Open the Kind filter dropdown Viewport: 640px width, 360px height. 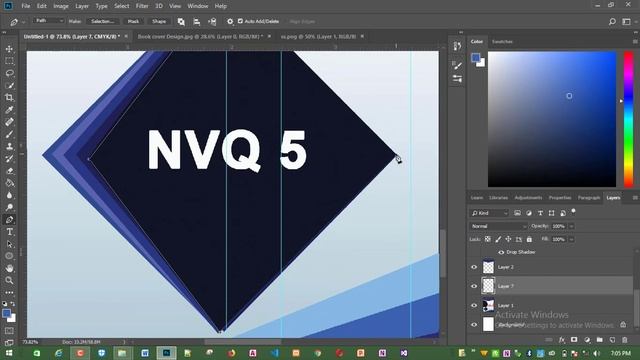click(489, 213)
